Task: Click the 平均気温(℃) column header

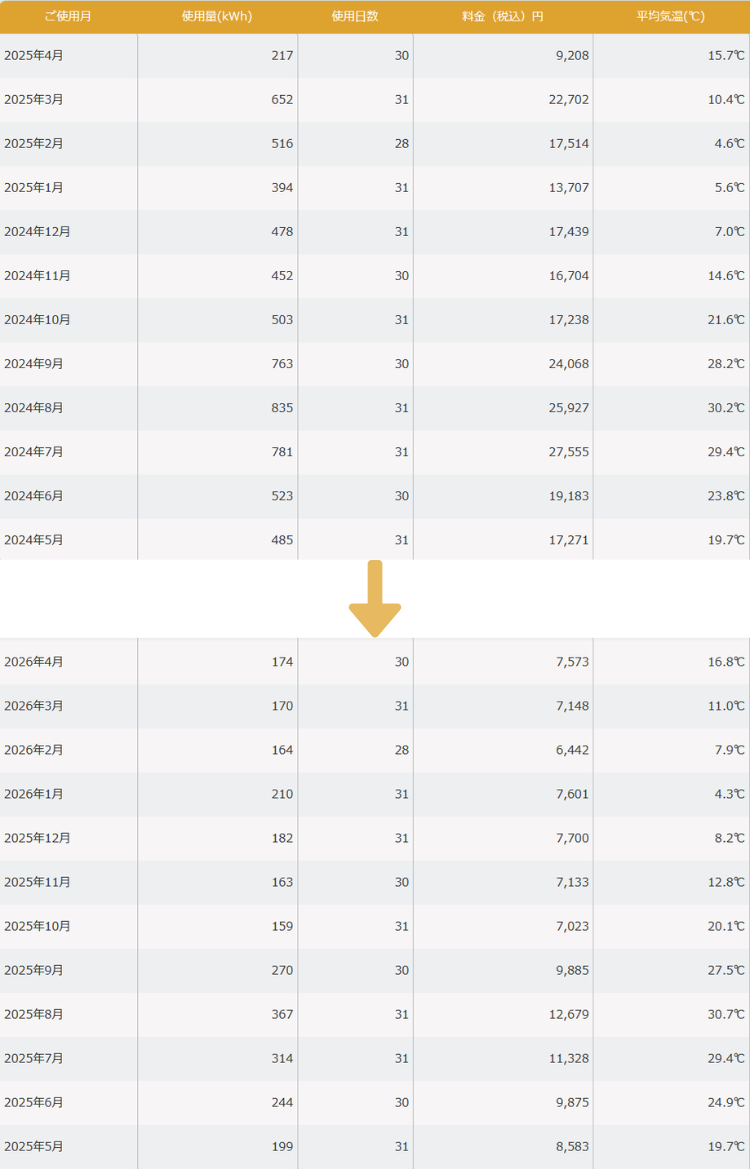Action: [670, 16]
